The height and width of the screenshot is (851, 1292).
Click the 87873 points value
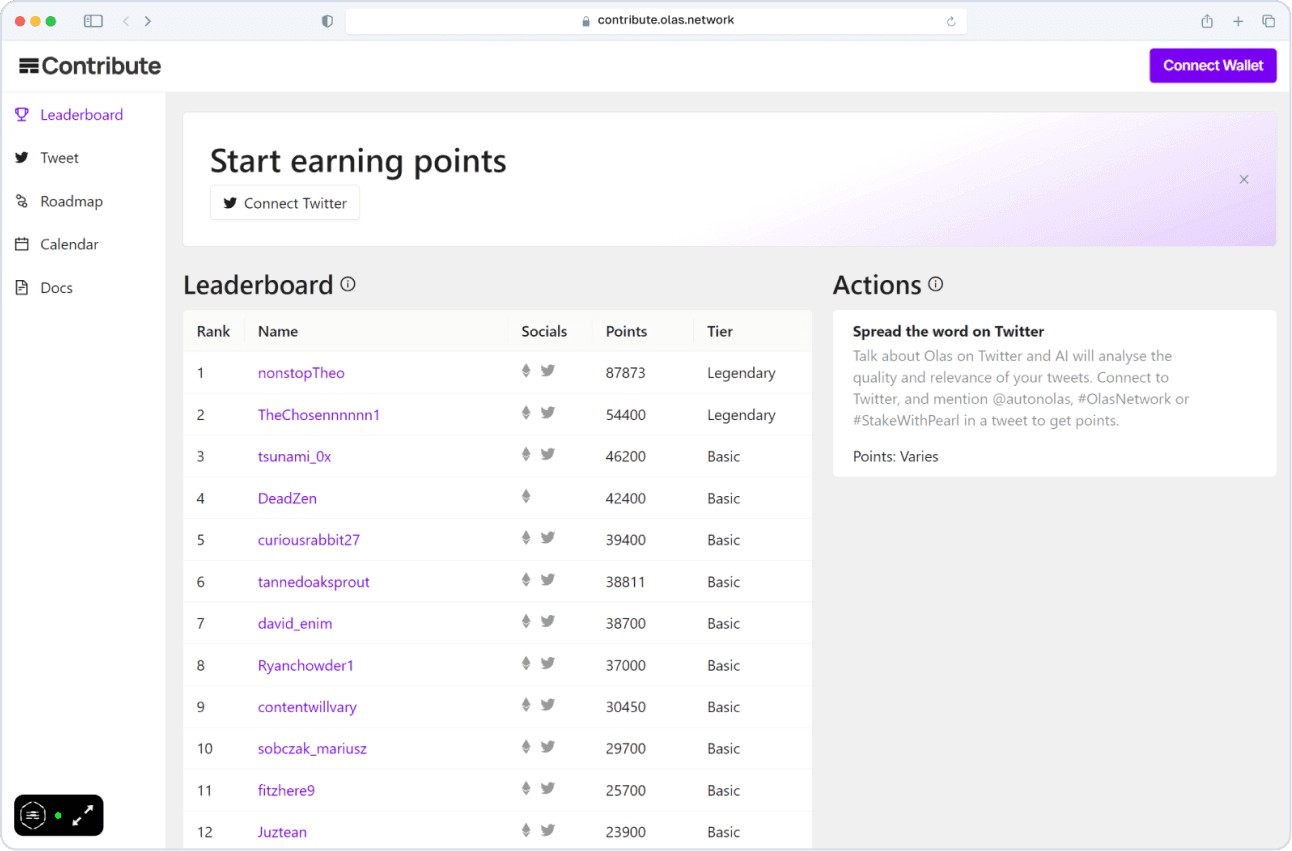tap(626, 373)
